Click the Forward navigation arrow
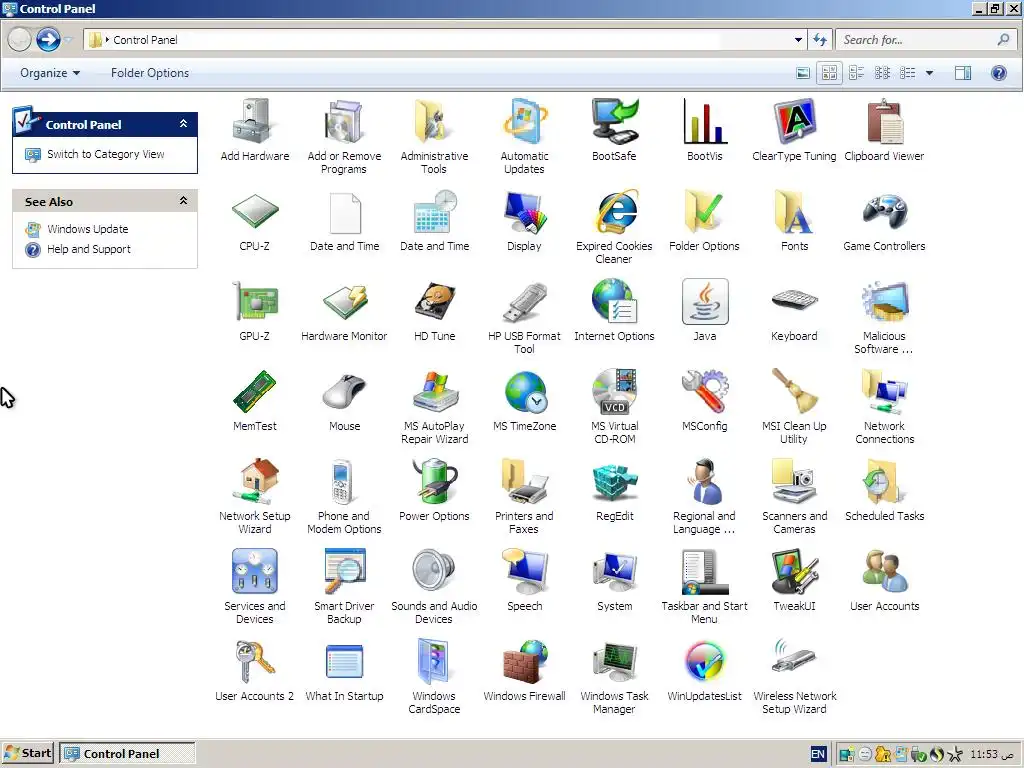1024x768 pixels. 48,40
